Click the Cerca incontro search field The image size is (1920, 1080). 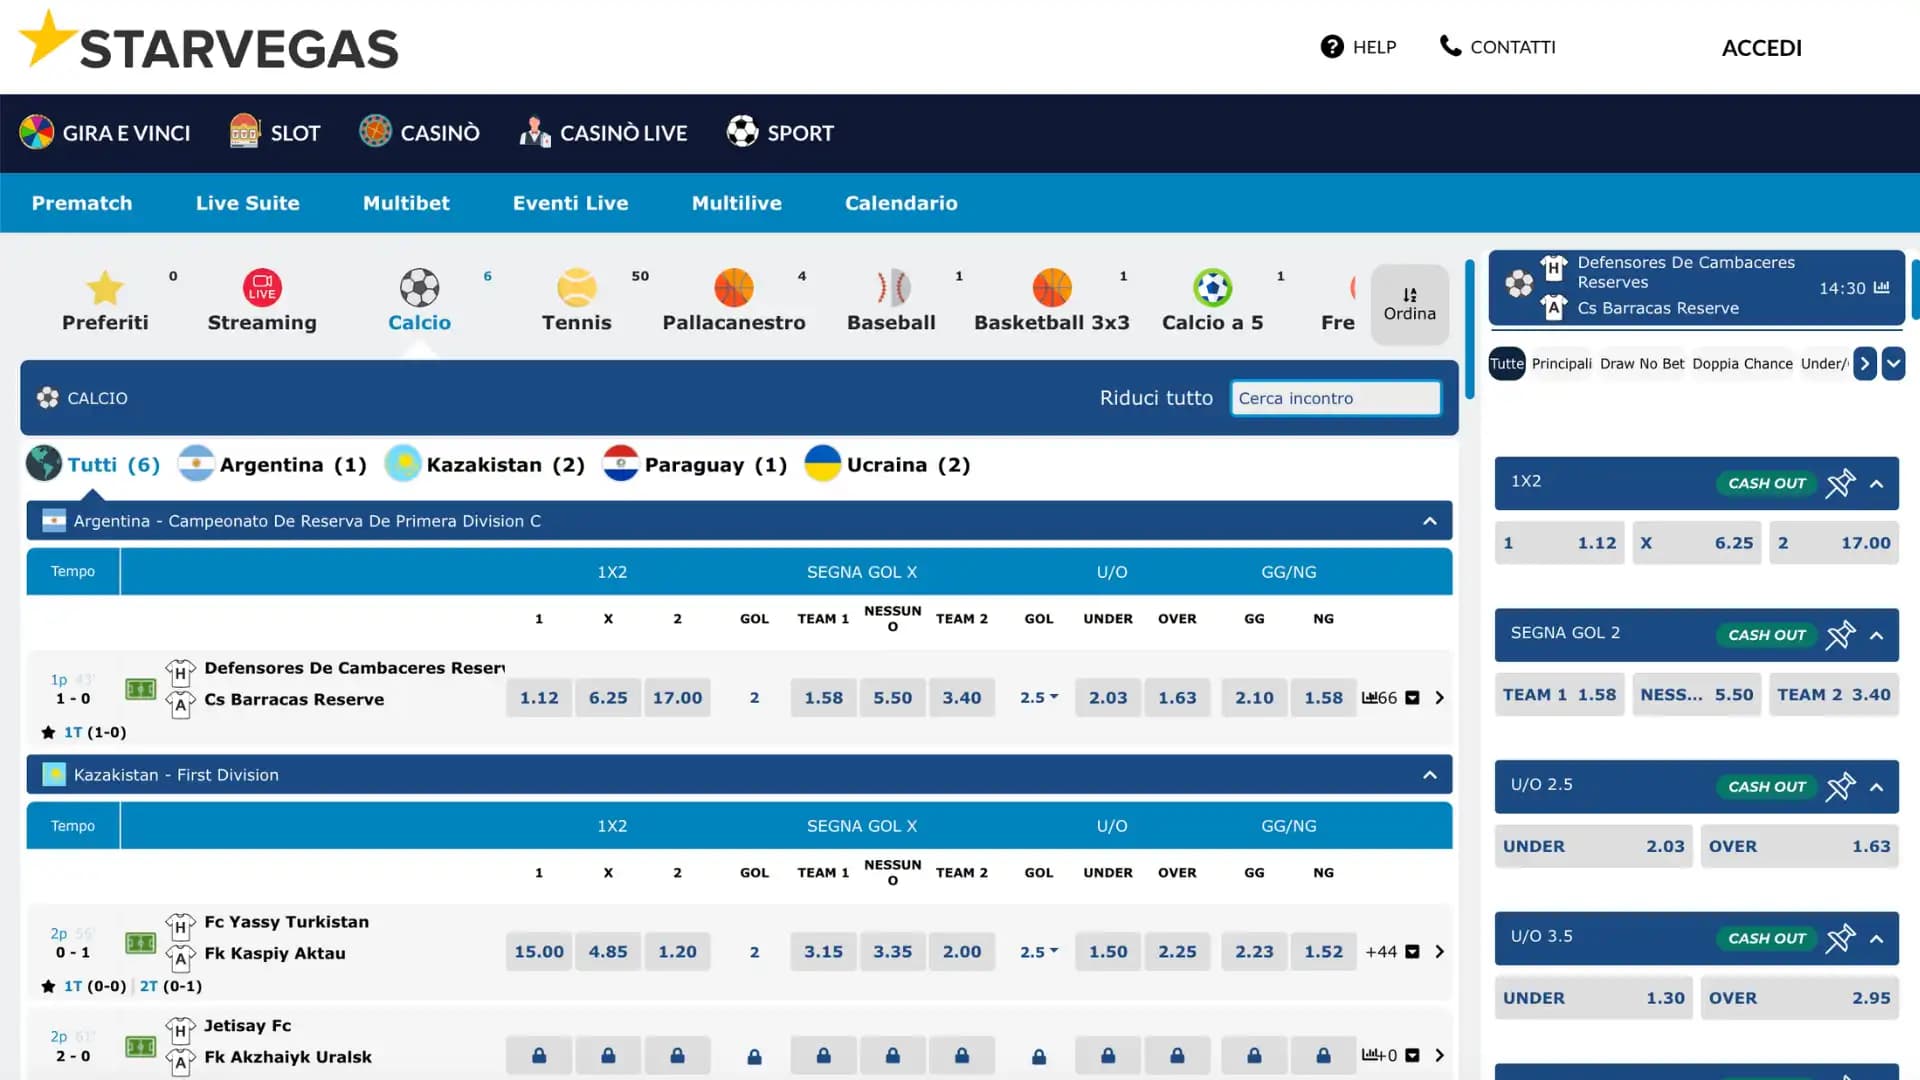1335,397
